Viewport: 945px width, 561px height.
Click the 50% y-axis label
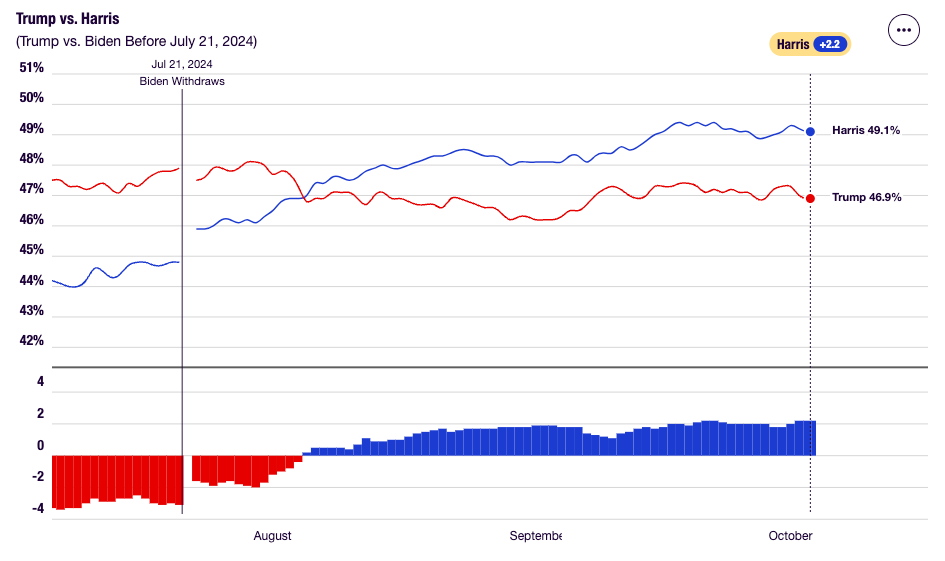(x=31, y=98)
